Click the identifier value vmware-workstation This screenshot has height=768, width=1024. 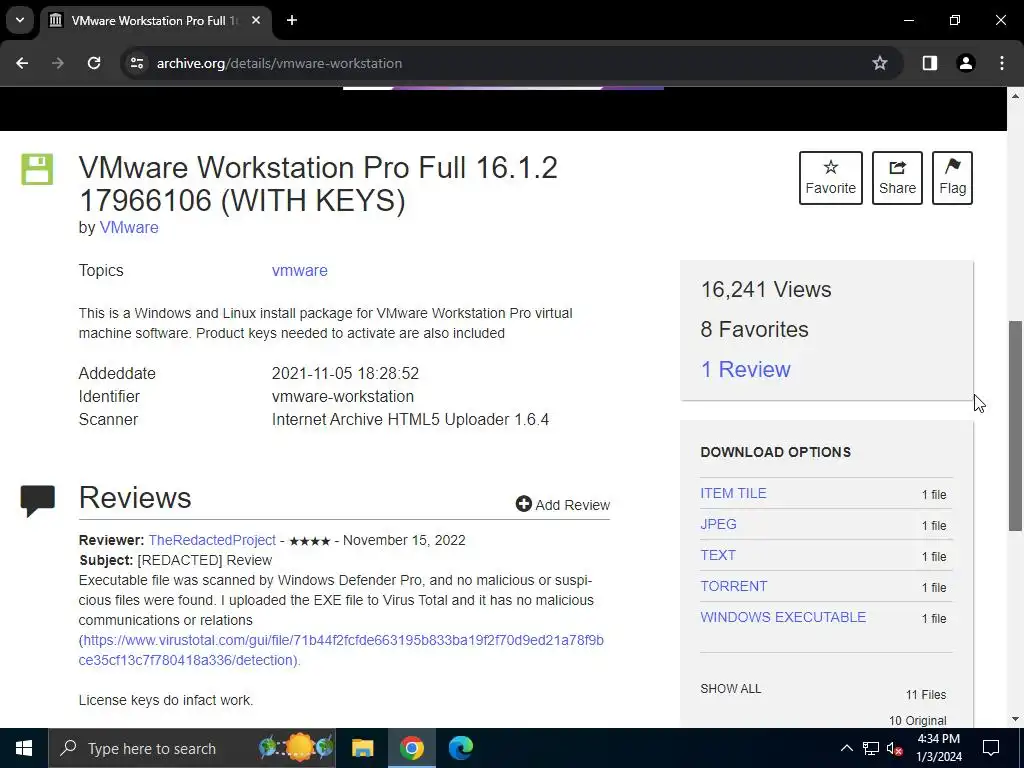(x=342, y=396)
